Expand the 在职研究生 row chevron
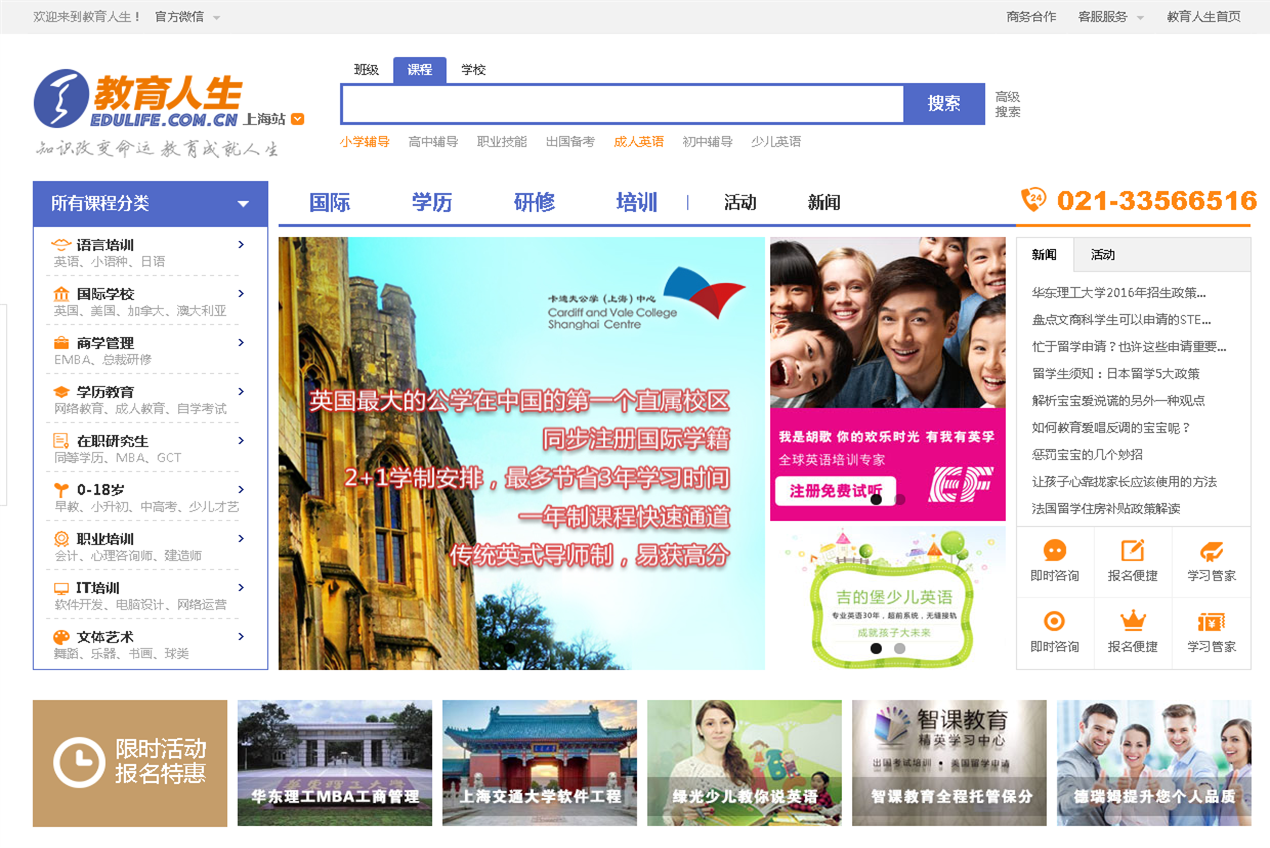Image resolution: width=1270 pixels, height=848 pixels. tap(241, 440)
